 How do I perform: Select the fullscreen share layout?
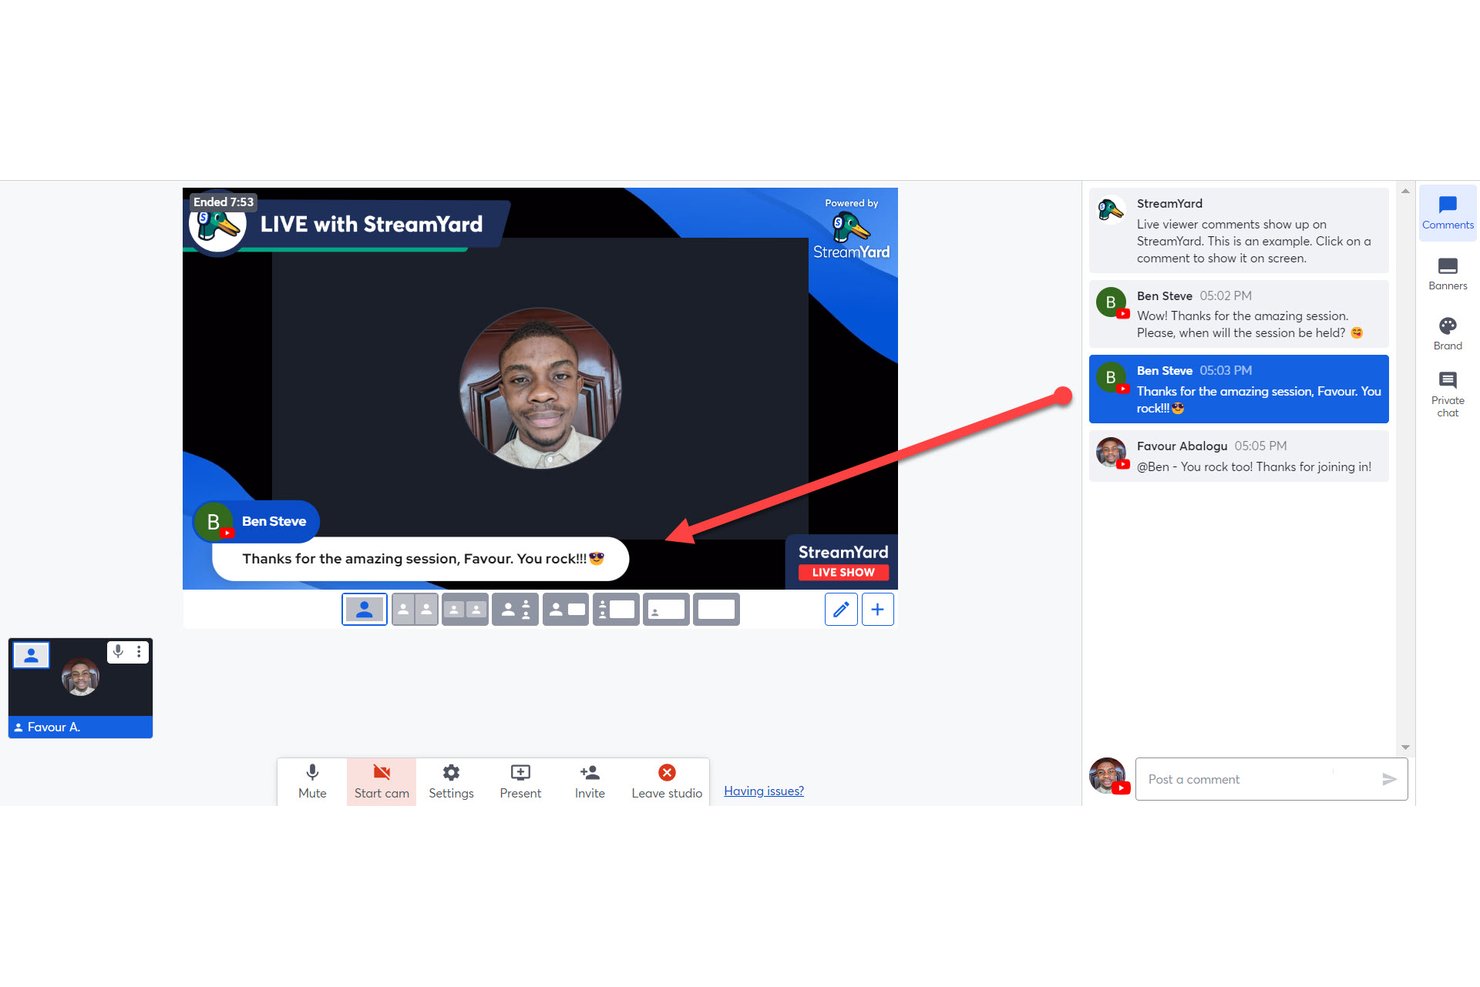point(716,609)
